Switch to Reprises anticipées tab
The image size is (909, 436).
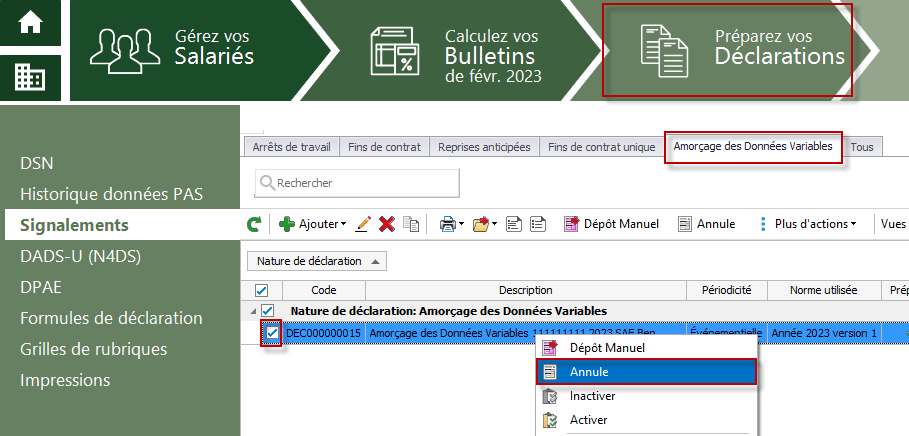tap(484, 147)
